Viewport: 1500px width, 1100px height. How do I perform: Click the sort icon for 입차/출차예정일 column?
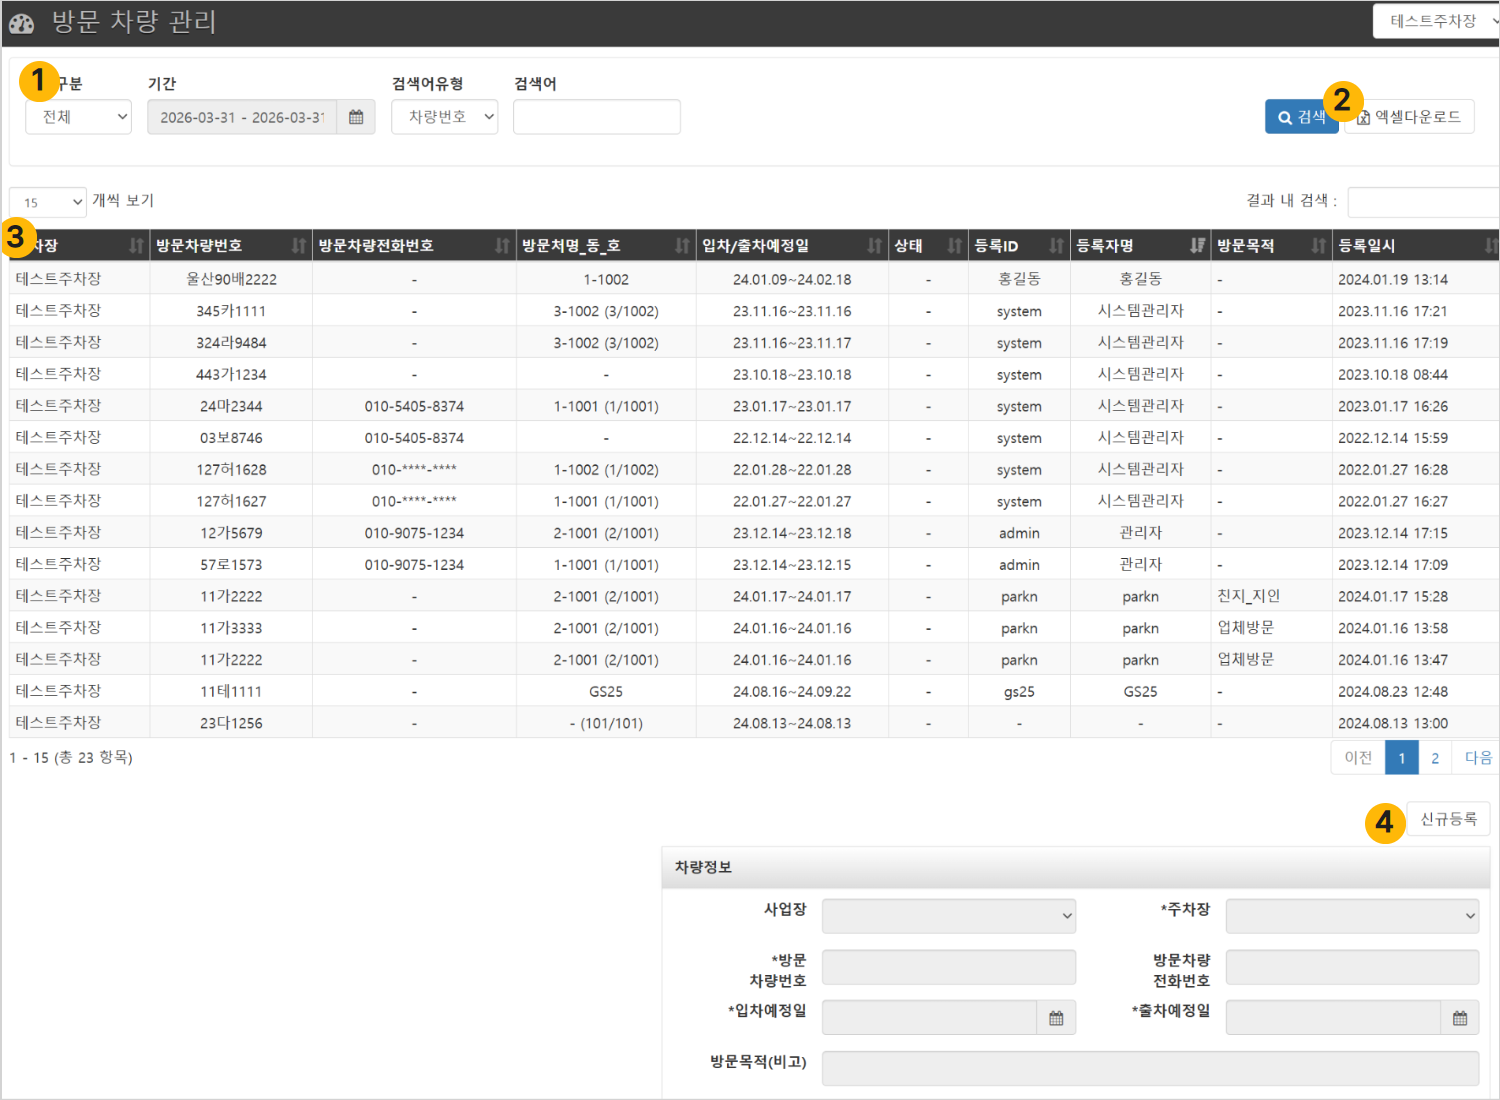[x=875, y=246]
